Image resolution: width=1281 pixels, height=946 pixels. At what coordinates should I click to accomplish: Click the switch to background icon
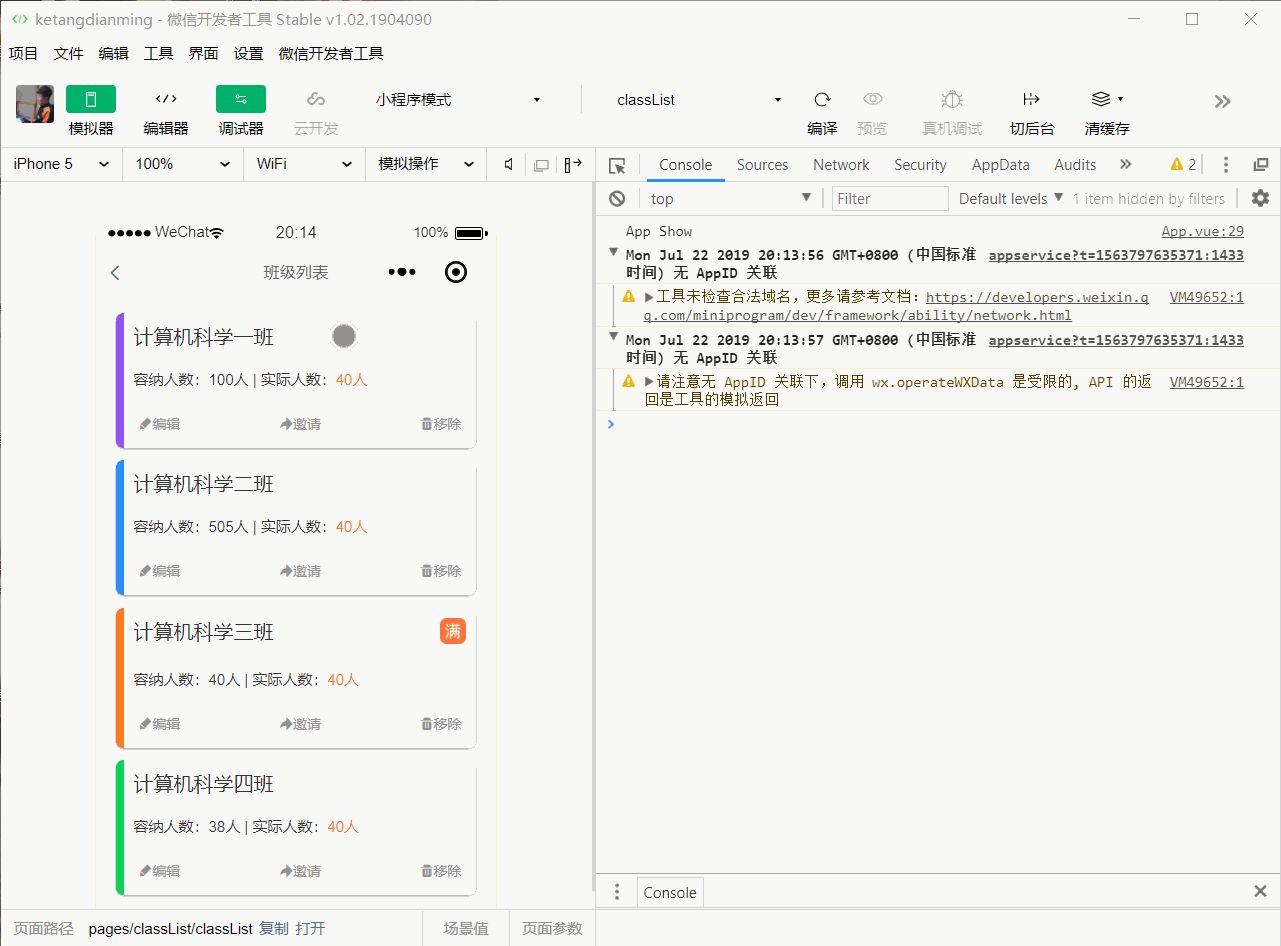pyautogui.click(x=1031, y=99)
